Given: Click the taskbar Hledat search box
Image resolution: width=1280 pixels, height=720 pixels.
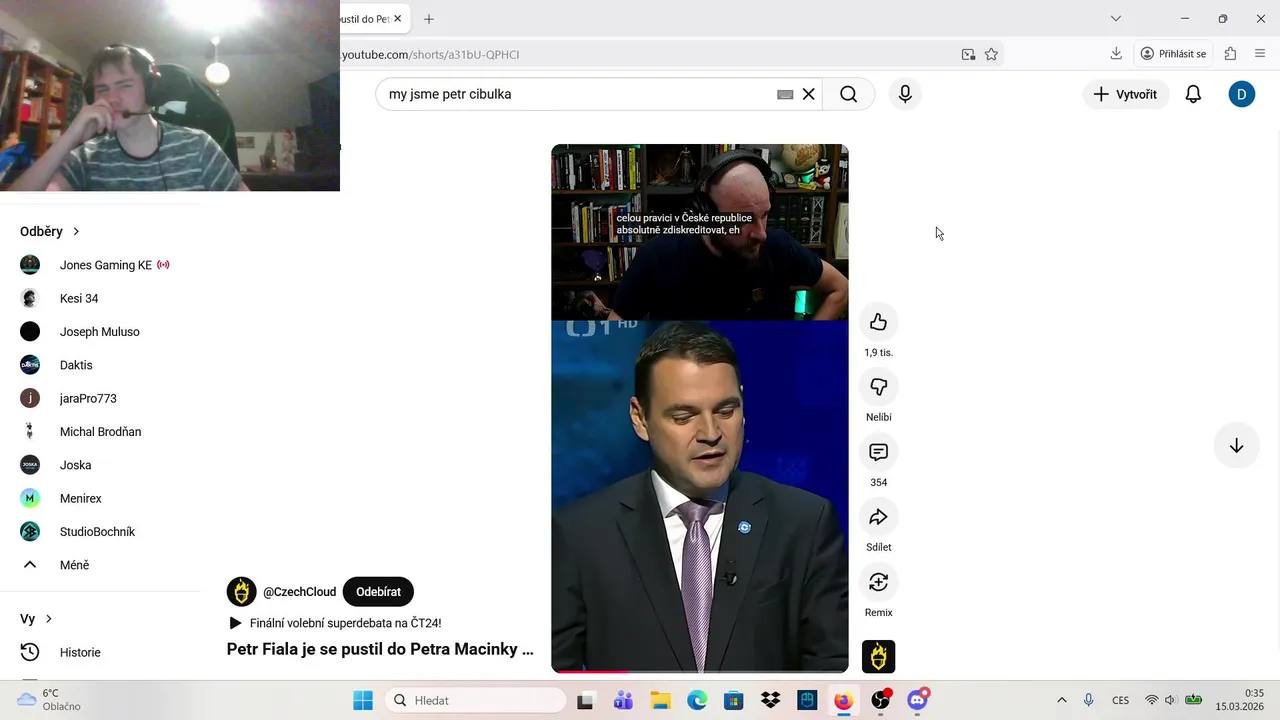Looking at the screenshot, I should pos(476,701).
